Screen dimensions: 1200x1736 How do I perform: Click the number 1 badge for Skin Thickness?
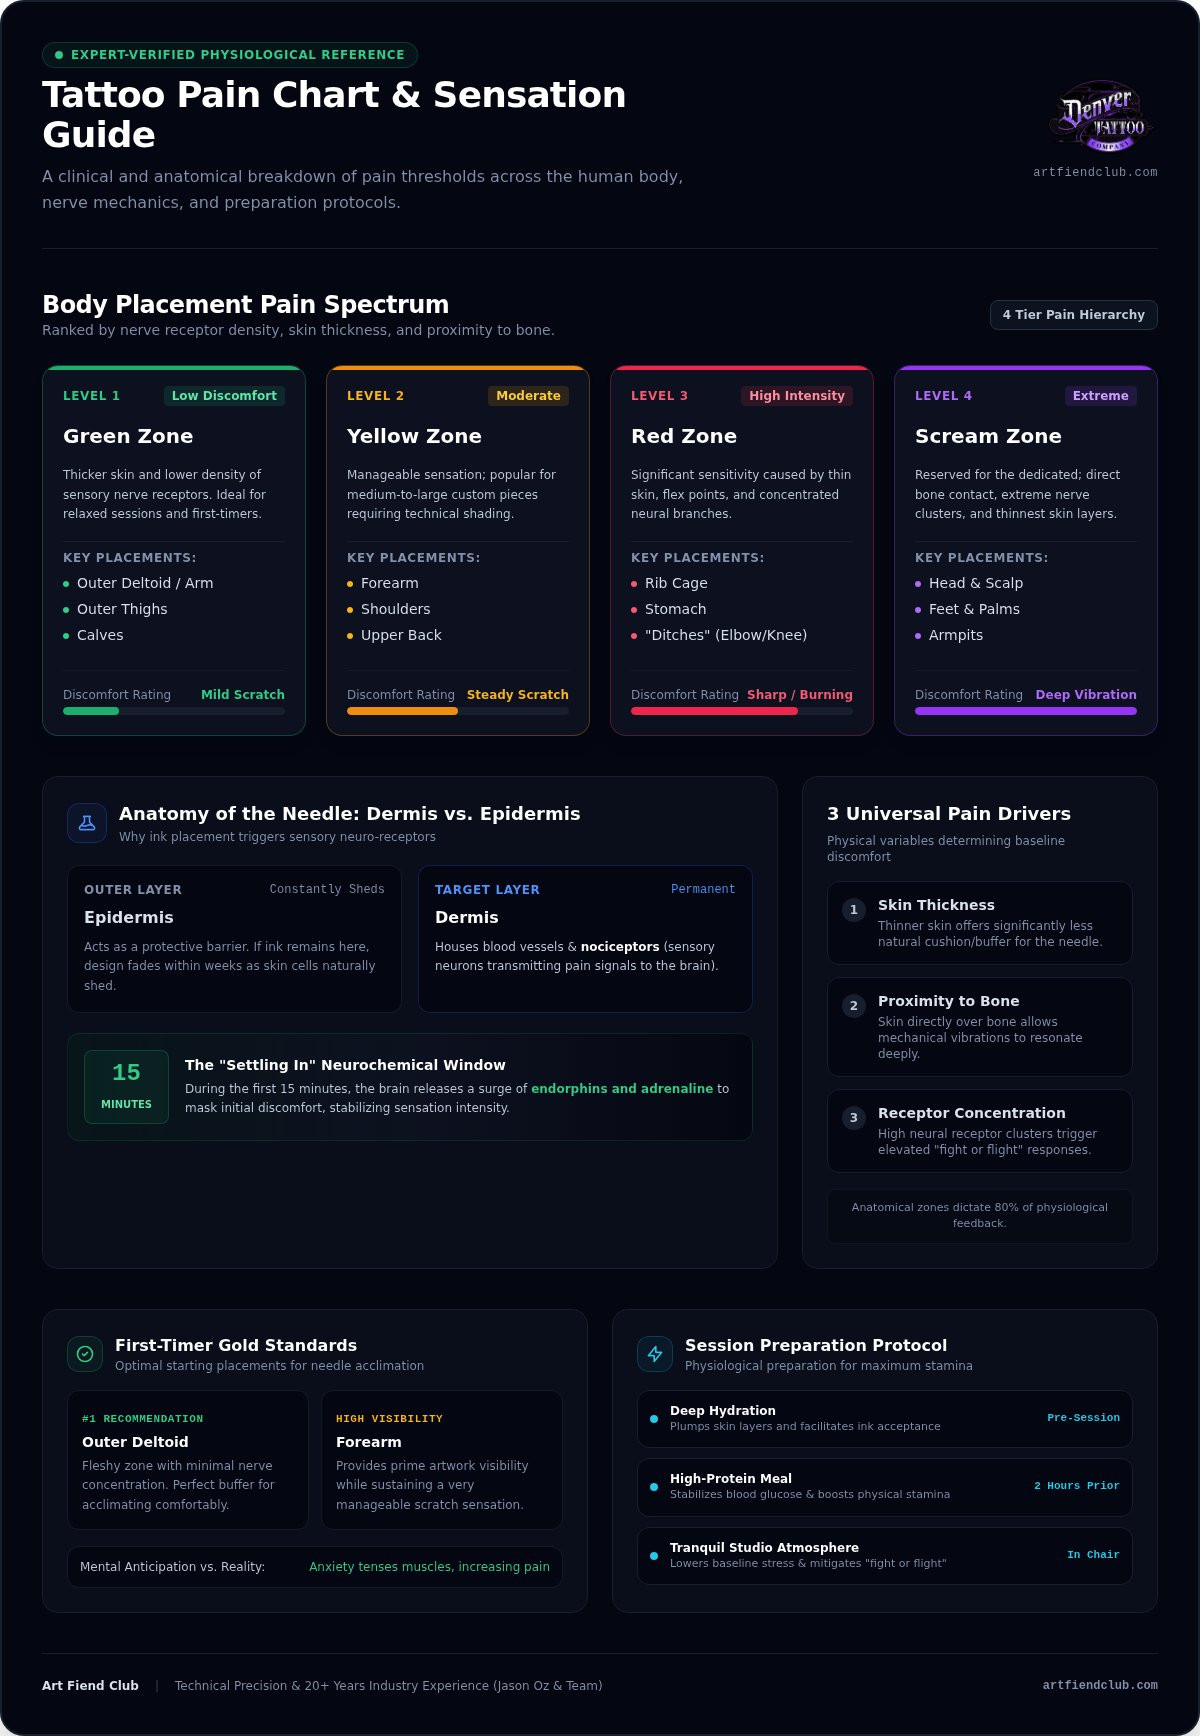(853, 910)
